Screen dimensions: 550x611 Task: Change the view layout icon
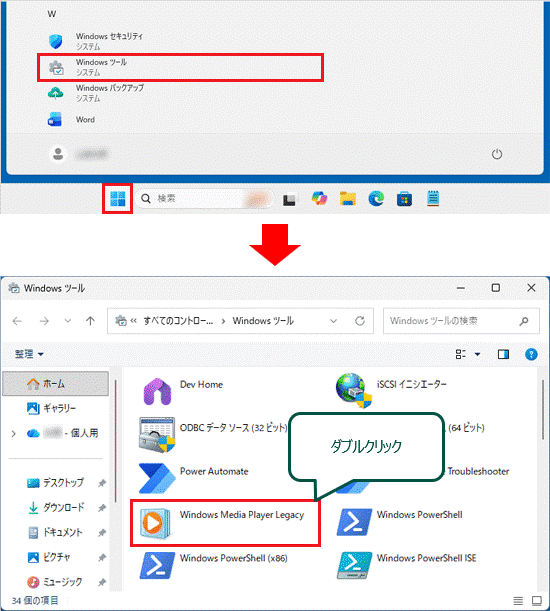click(x=461, y=354)
